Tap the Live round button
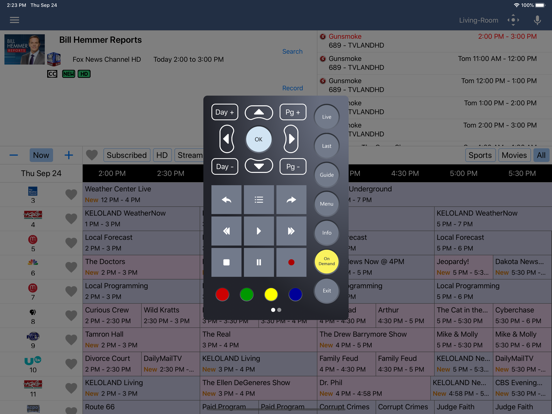The image size is (552, 414). tap(326, 117)
